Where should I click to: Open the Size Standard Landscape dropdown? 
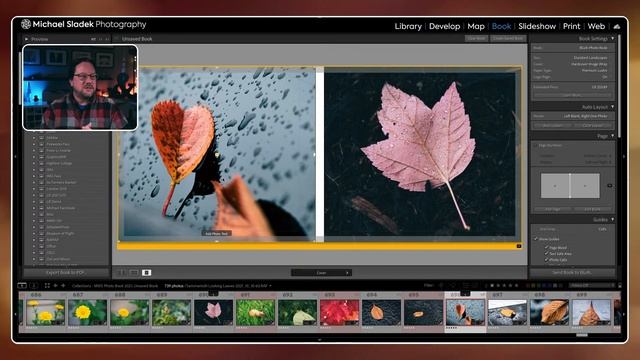(590, 58)
